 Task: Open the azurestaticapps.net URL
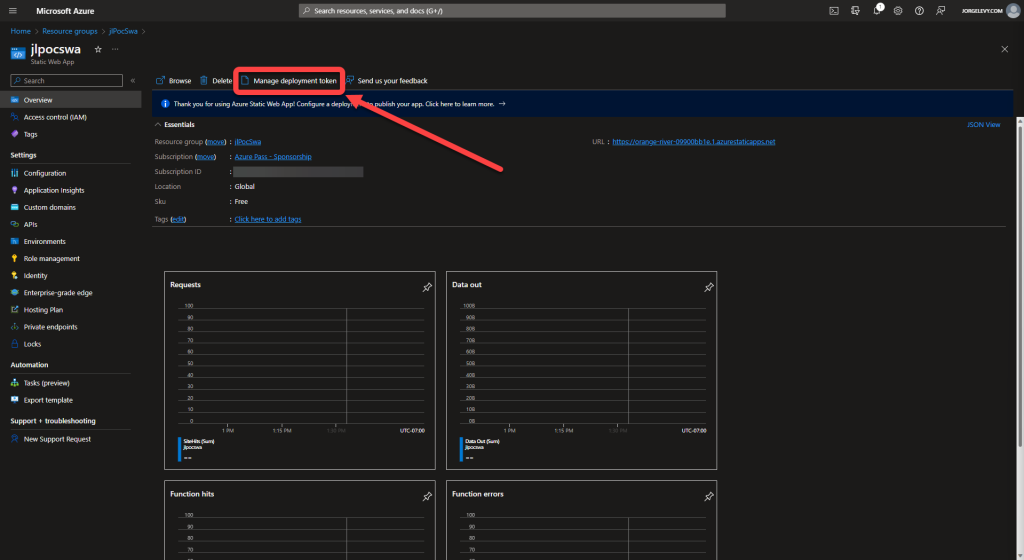(694, 142)
